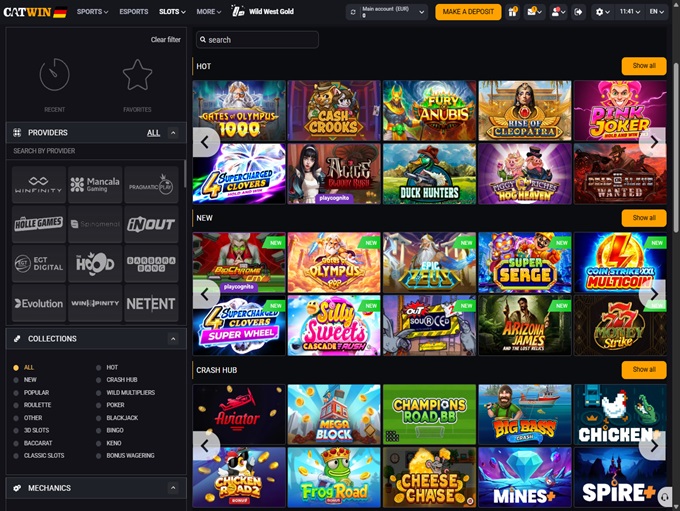Open the gift bonuses icon
Screen dimensions: 680x511
click(513, 12)
